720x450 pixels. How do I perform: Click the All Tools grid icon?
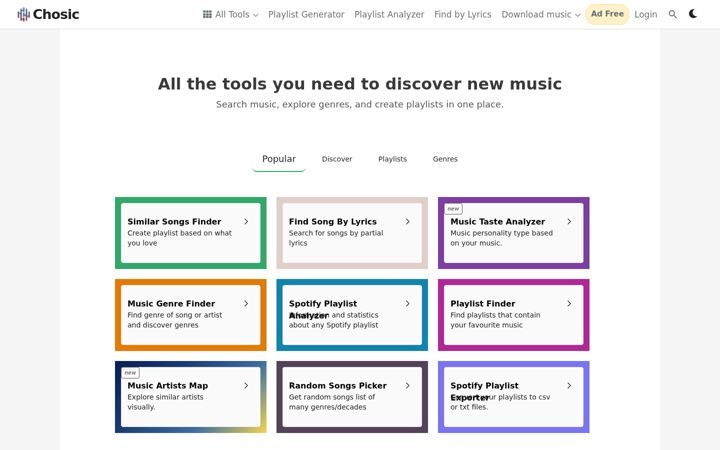coord(207,14)
